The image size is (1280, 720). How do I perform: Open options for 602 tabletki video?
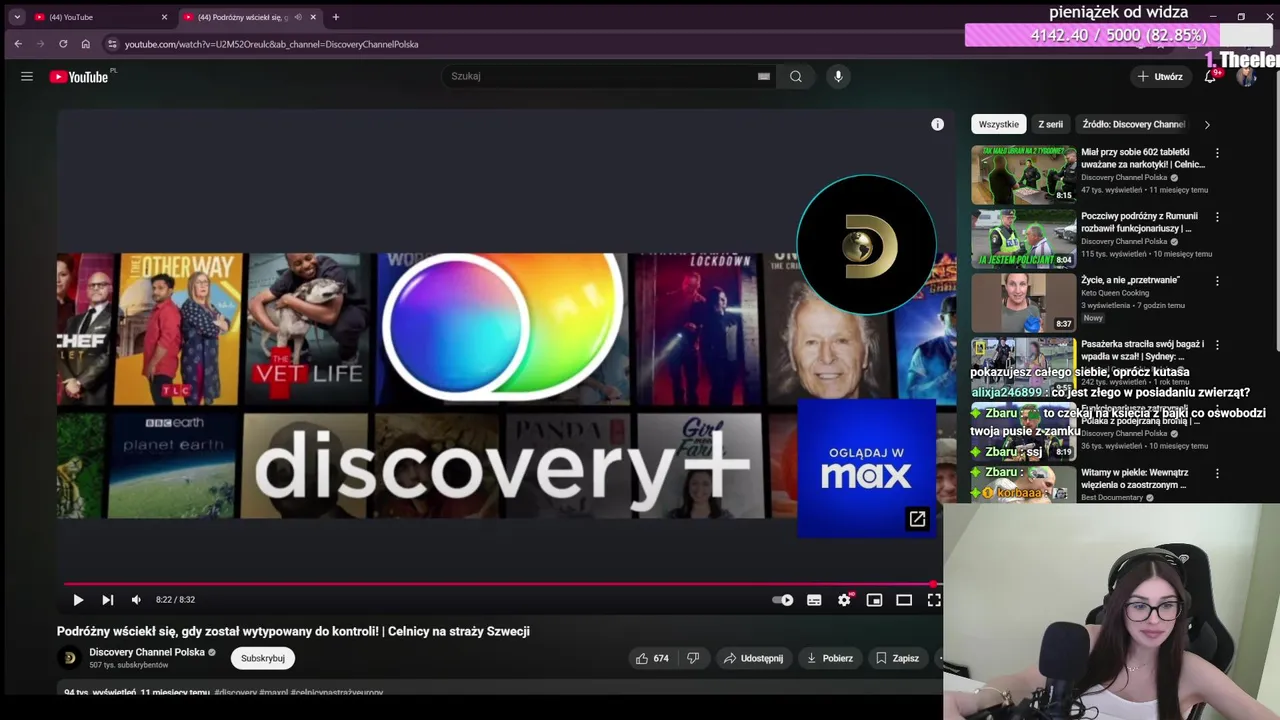(1217, 153)
